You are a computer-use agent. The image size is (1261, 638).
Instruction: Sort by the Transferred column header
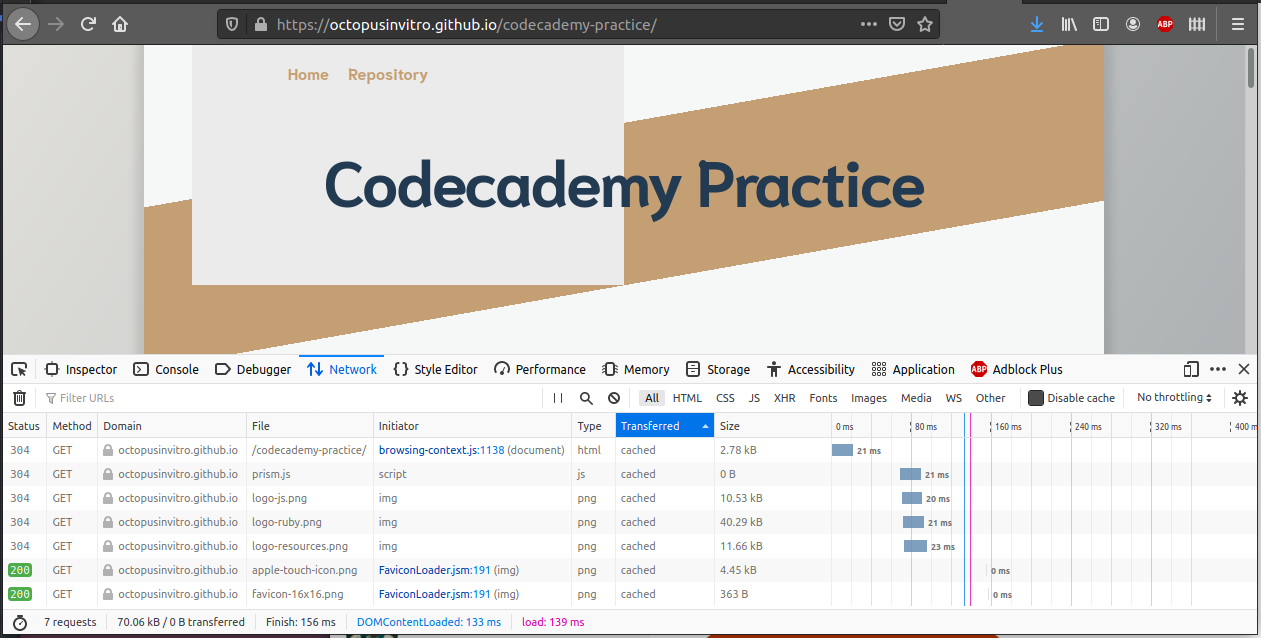[x=665, y=426]
